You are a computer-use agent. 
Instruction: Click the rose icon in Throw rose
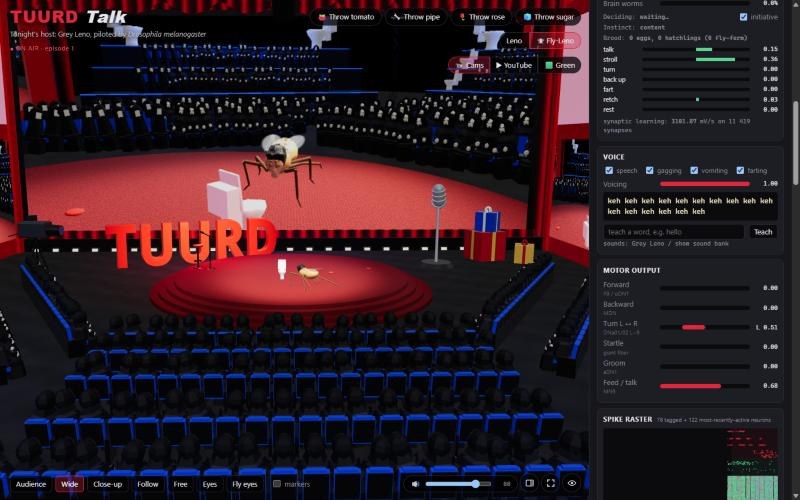[462, 17]
